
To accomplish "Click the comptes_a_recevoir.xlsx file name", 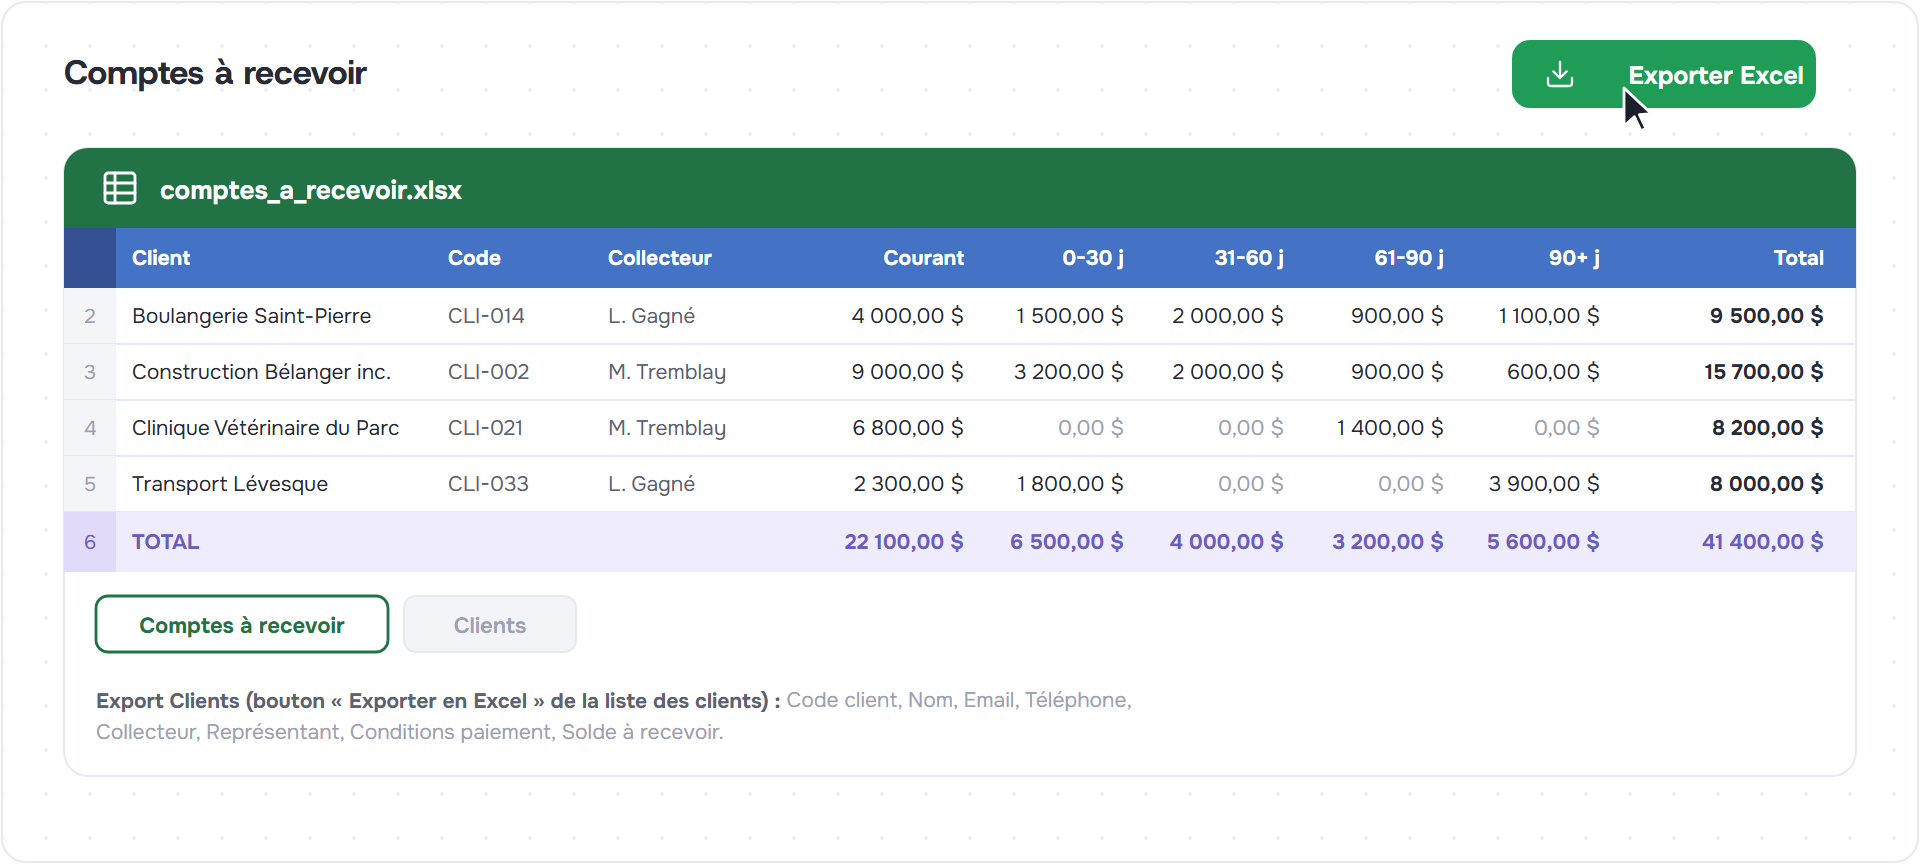I will (311, 190).
